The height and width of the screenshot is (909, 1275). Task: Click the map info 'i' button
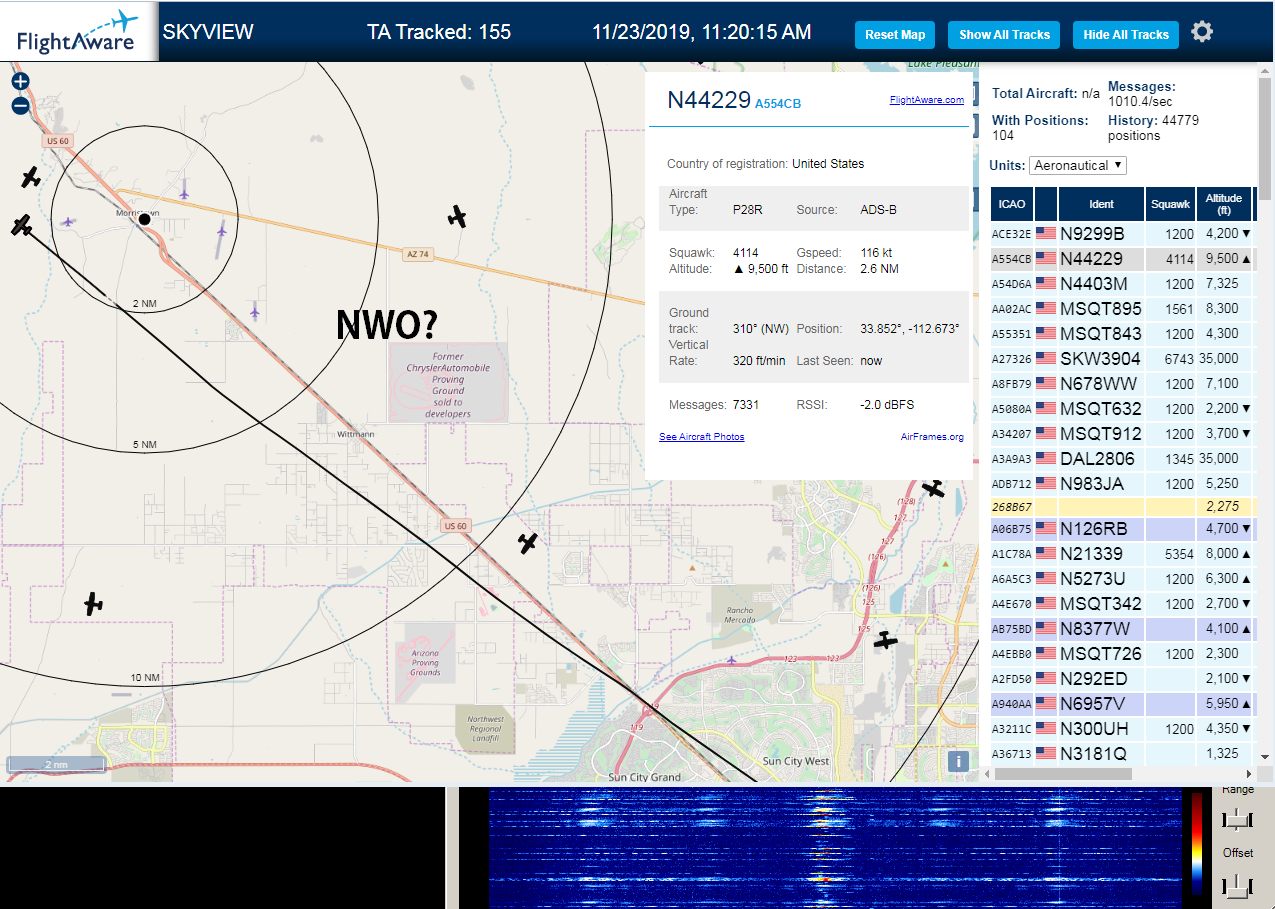[958, 762]
